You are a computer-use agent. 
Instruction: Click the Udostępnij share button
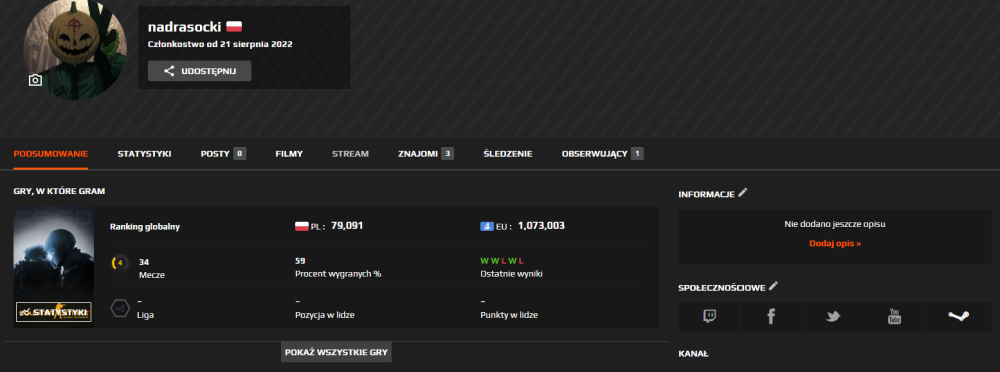point(200,71)
